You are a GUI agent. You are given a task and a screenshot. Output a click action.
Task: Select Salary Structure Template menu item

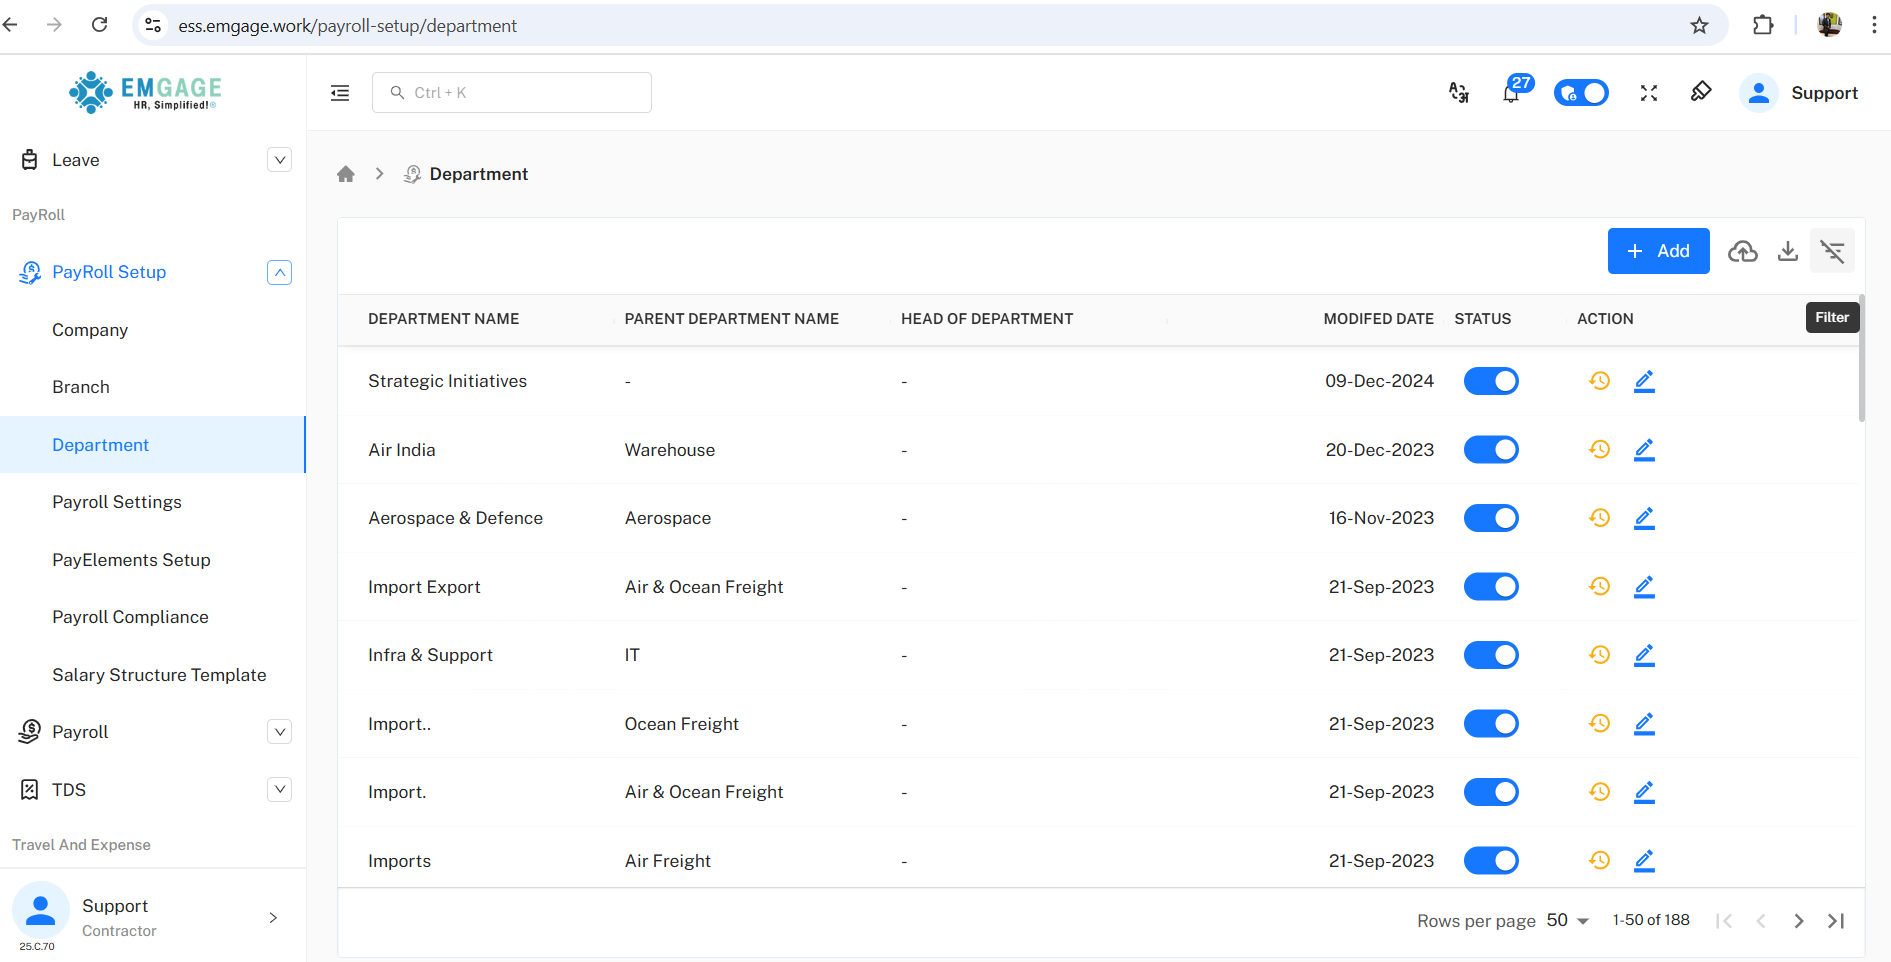pyautogui.click(x=159, y=675)
